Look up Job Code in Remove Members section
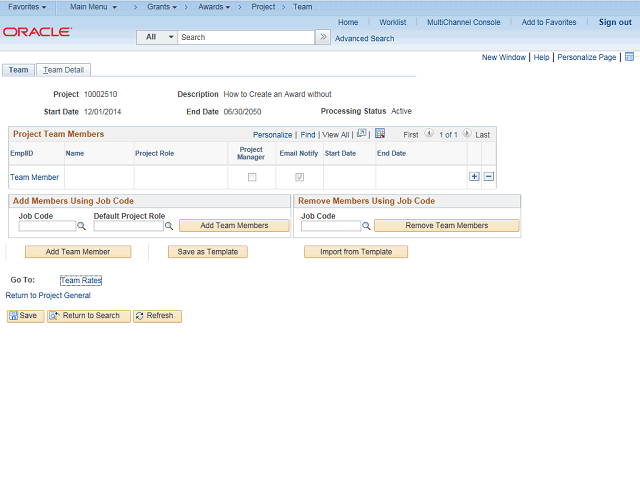Viewport: 640px width, 480px height. 367,226
